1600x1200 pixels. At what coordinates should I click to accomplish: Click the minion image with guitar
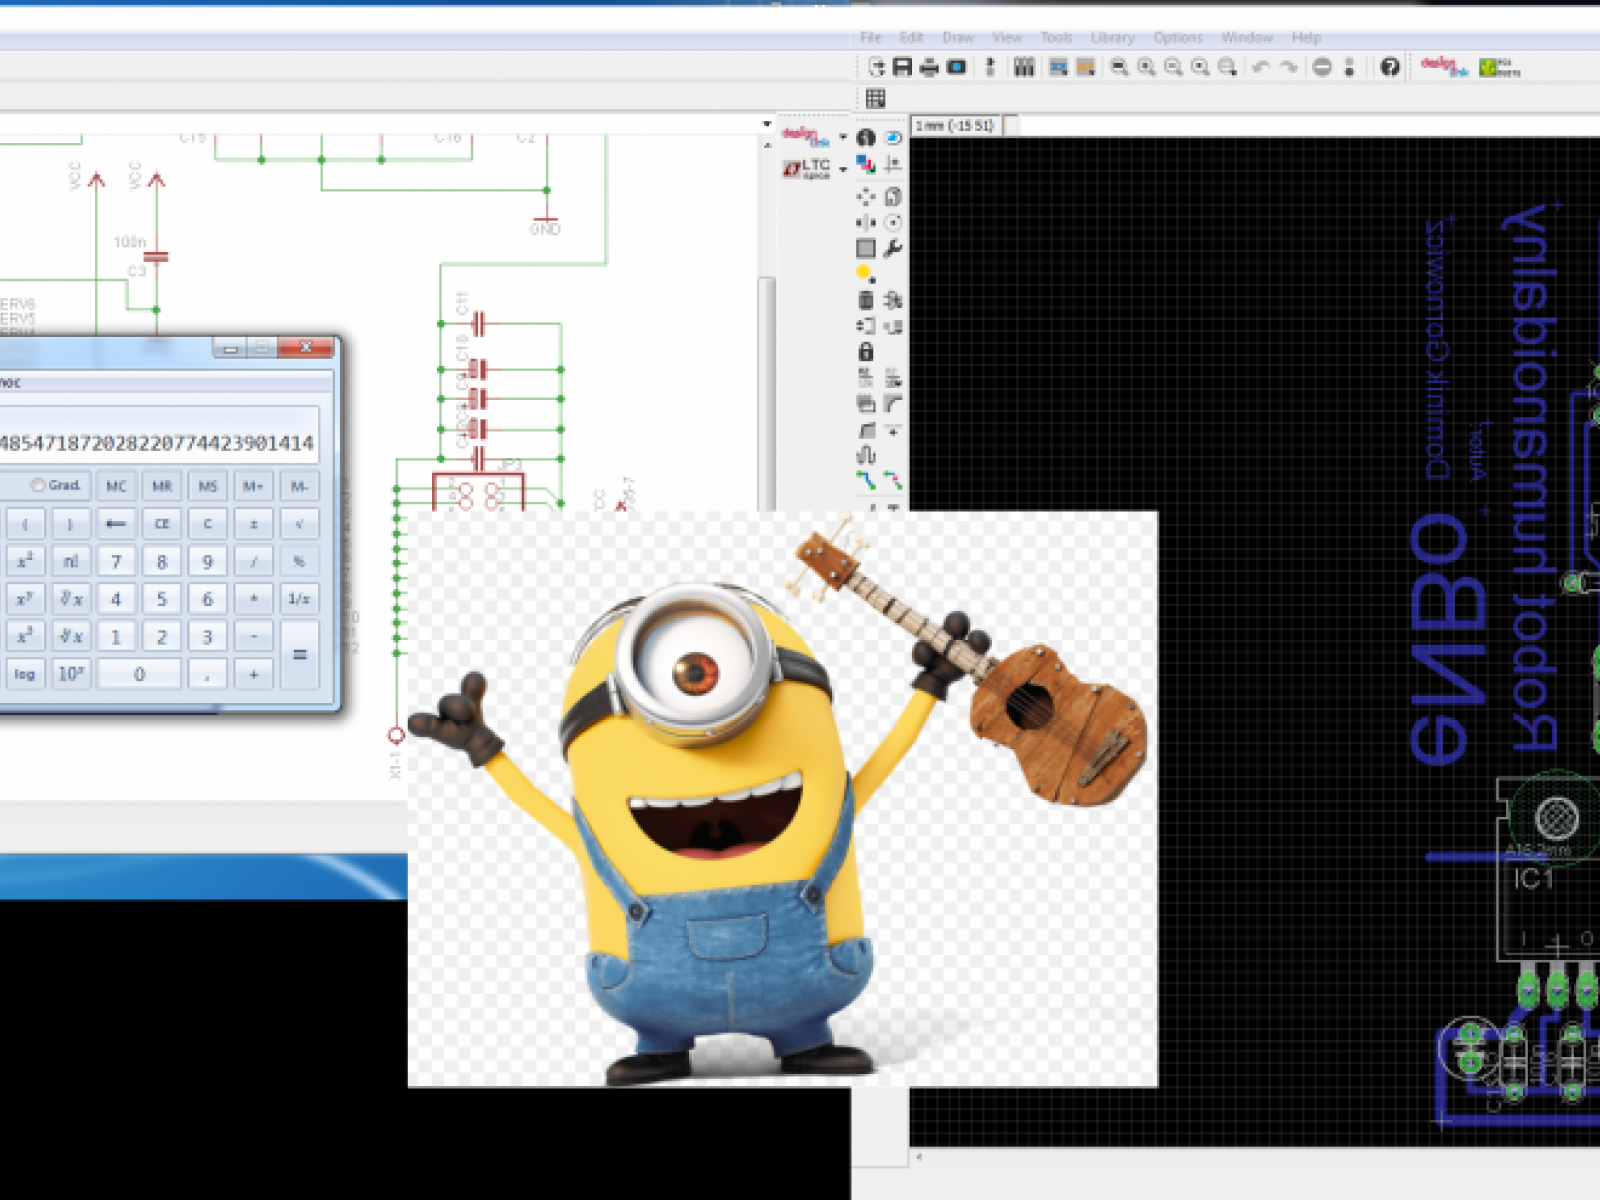[782, 798]
